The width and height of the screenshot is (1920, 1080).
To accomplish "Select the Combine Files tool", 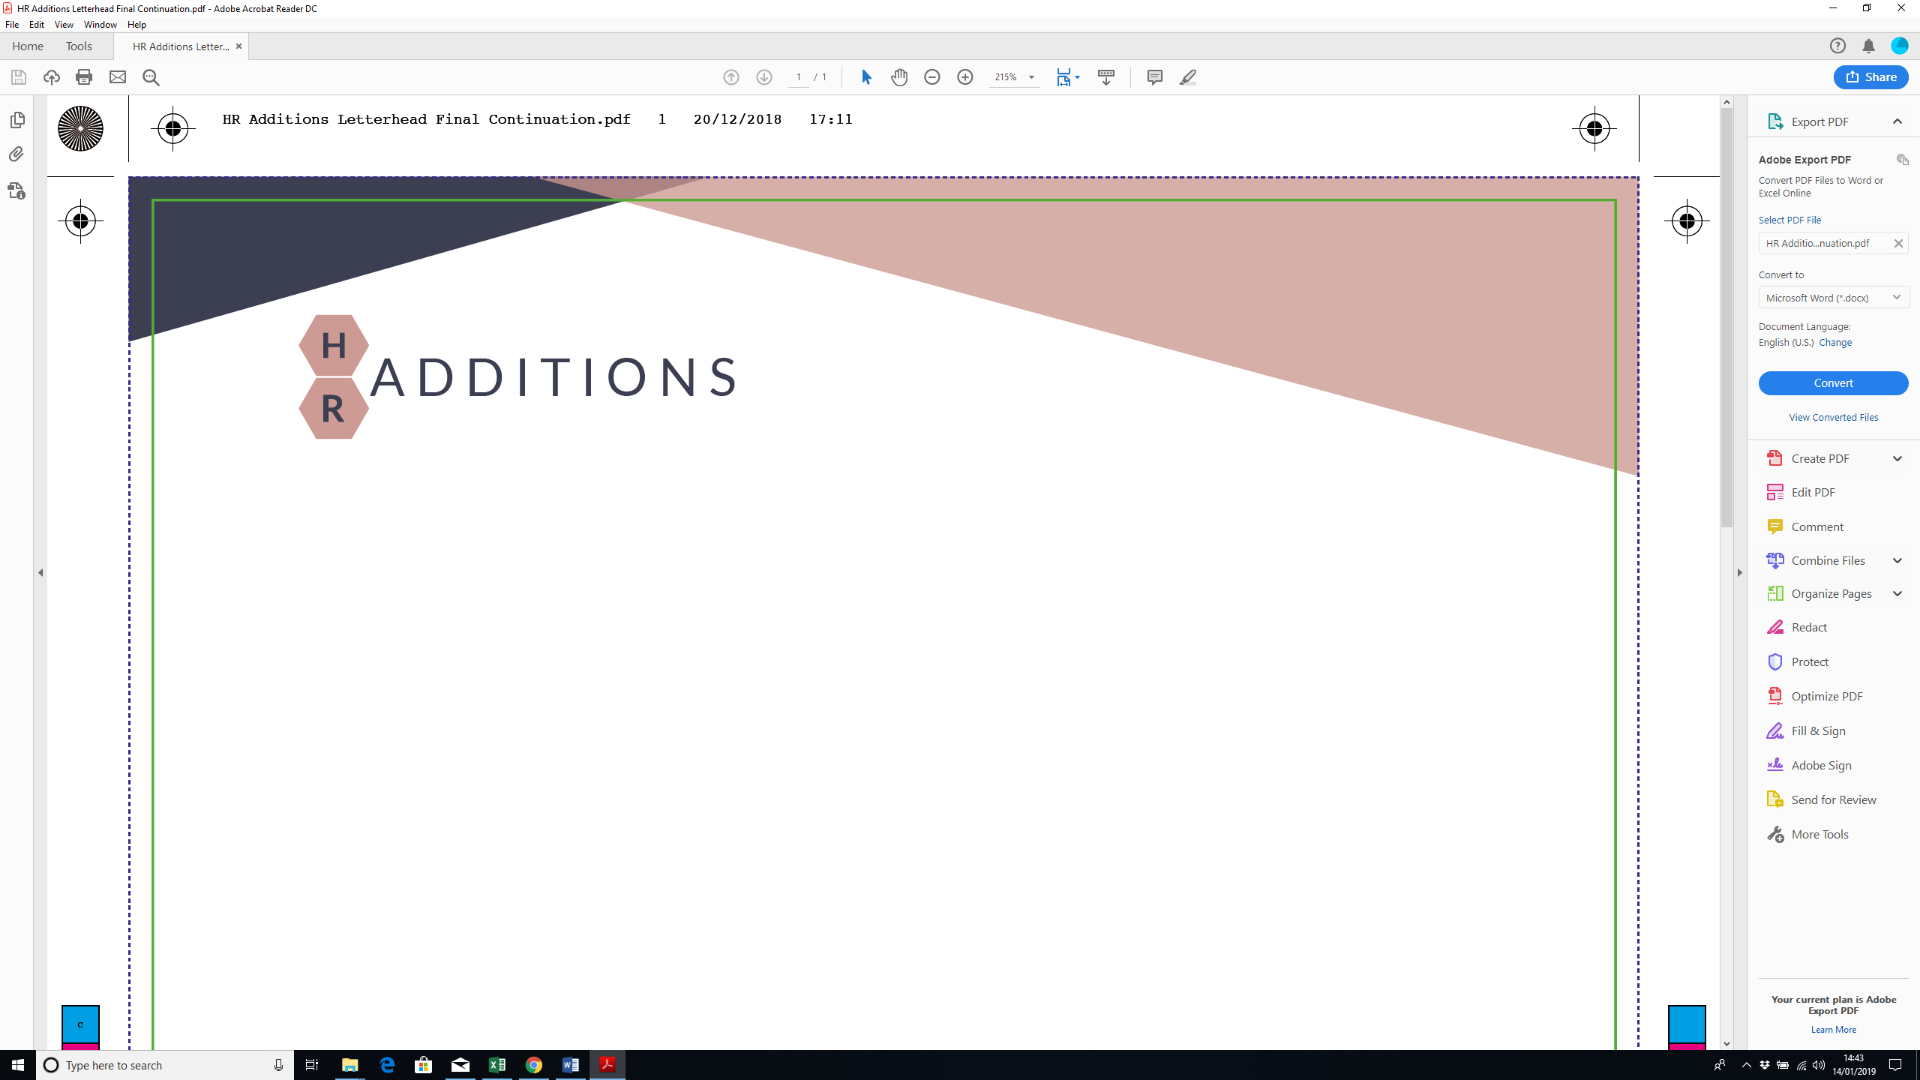I will pos(1828,560).
